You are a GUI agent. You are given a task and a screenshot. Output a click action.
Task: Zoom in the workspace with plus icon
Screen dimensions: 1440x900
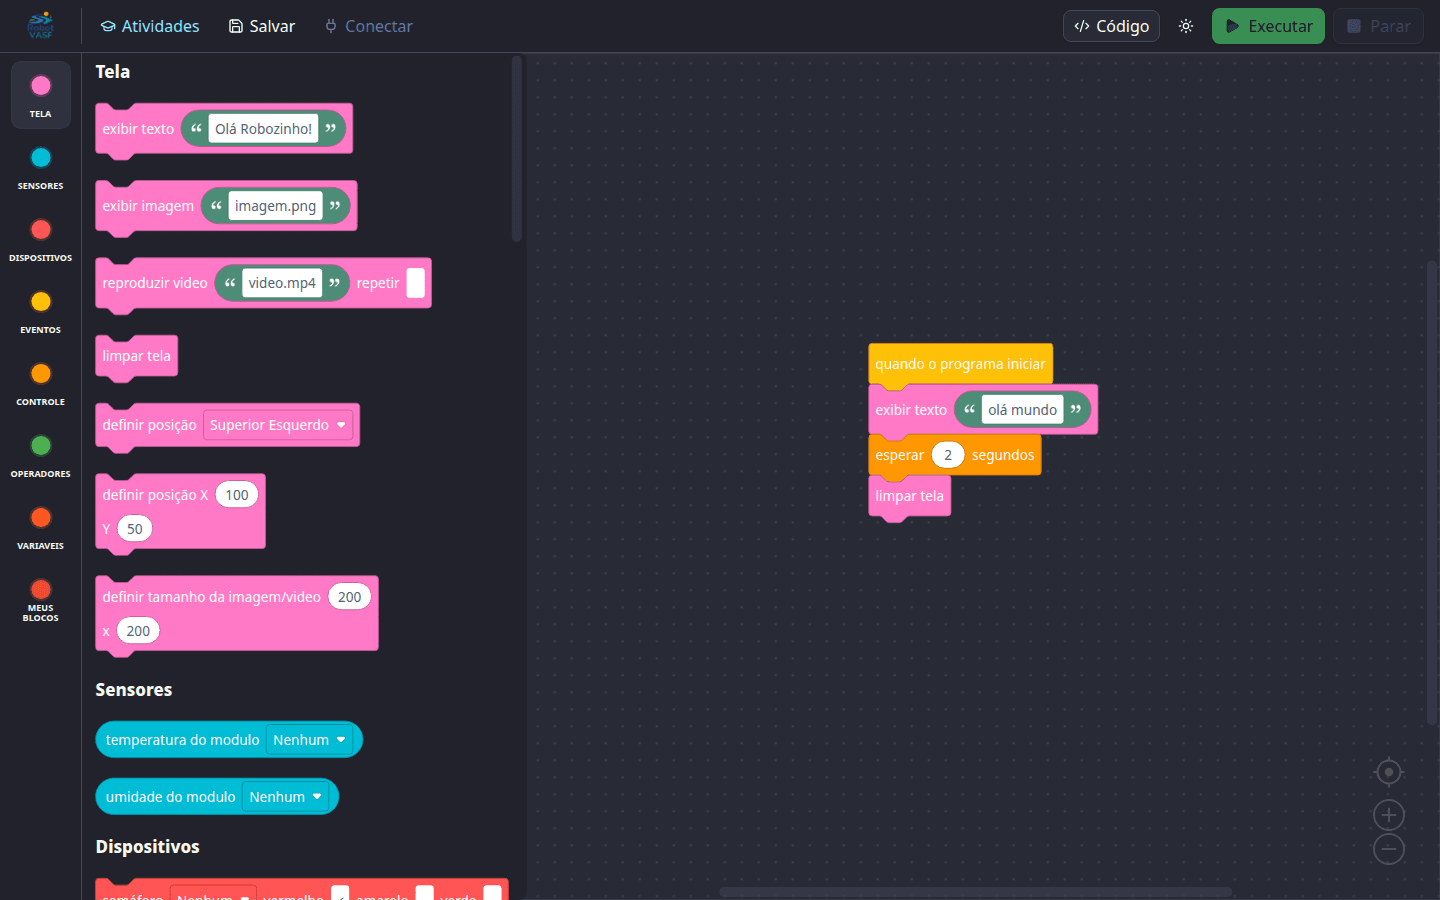[1389, 815]
